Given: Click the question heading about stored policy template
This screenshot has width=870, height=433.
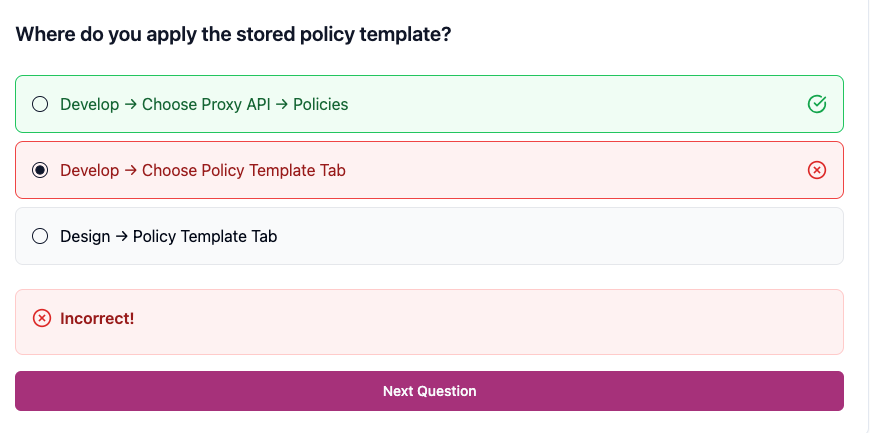Looking at the screenshot, I should coord(233,34).
